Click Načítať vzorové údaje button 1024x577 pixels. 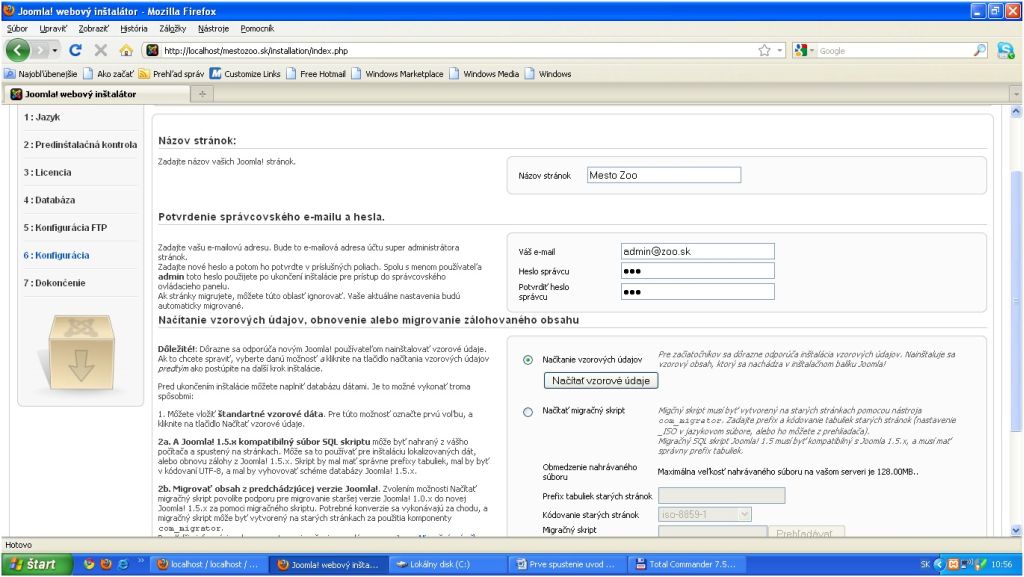pyautogui.click(x=601, y=381)
